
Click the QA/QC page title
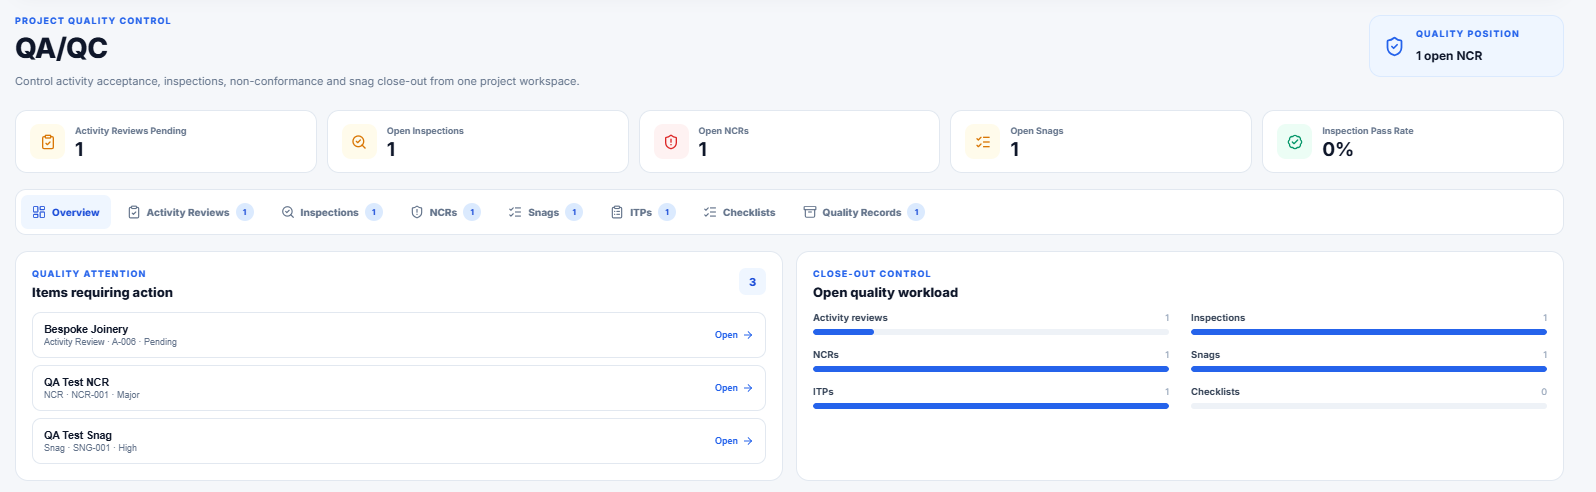61,48
